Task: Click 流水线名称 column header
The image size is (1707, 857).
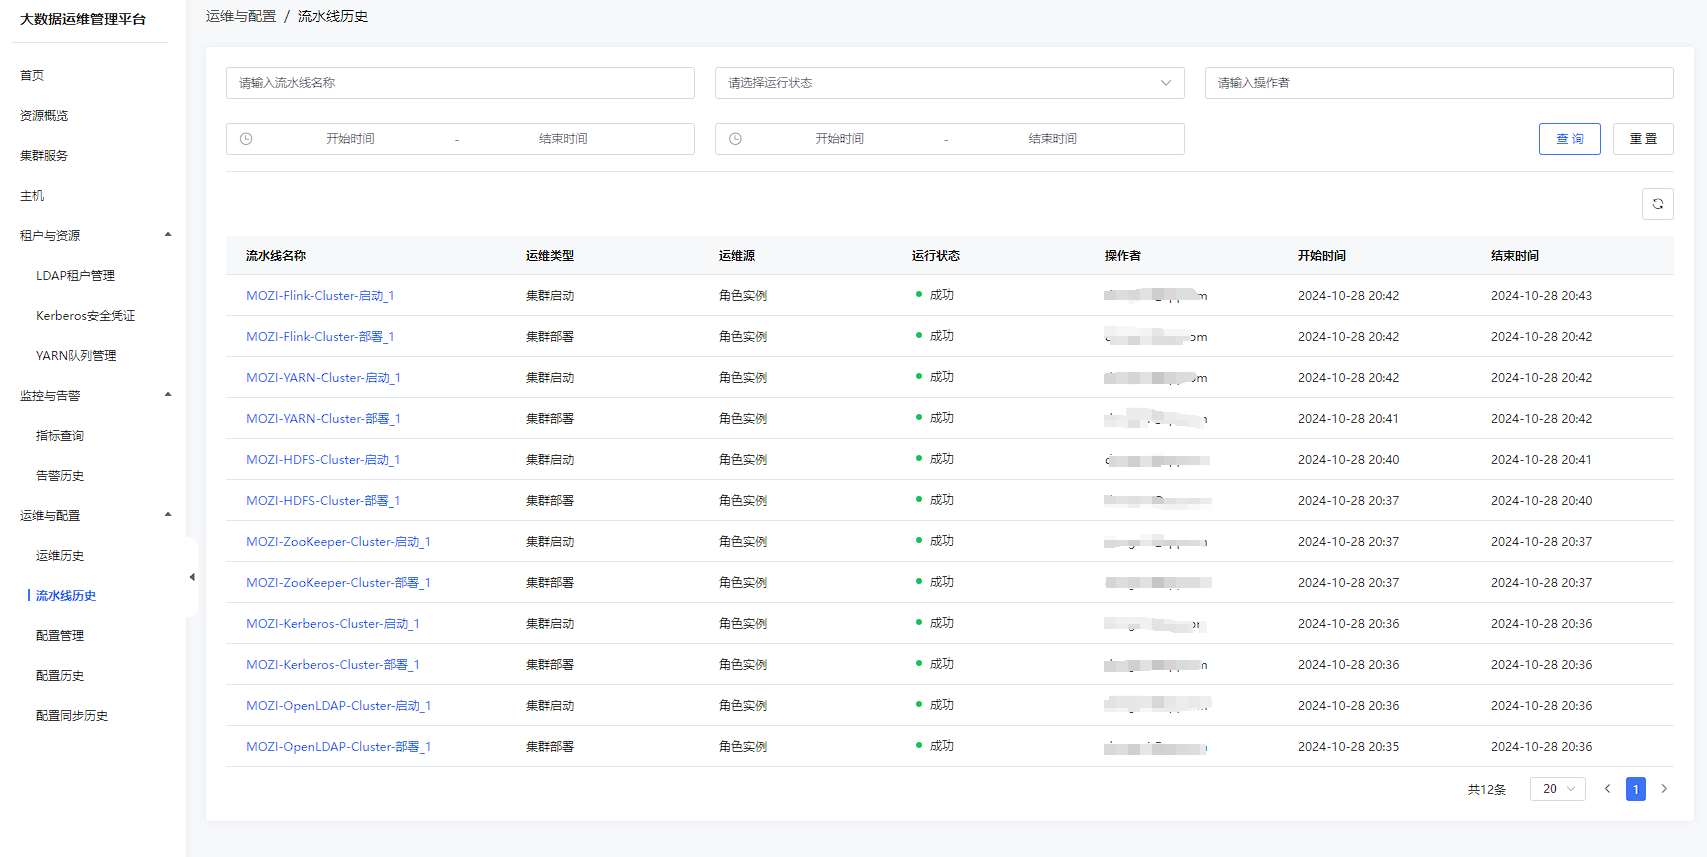Action: [276, 255]
